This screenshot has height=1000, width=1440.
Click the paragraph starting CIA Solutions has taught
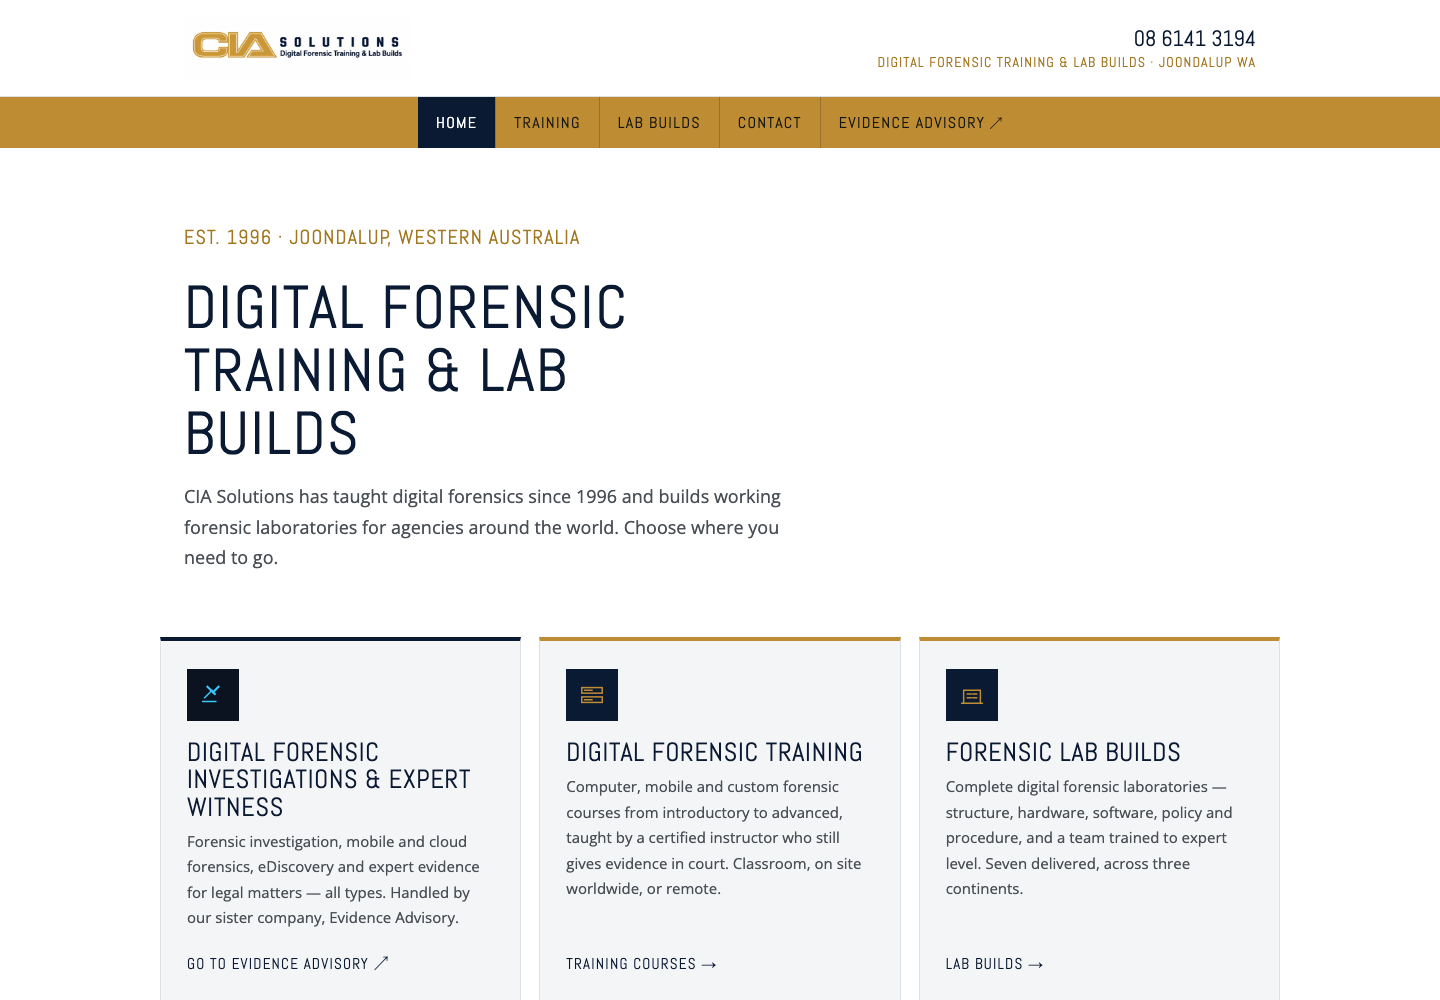(484, 527)
